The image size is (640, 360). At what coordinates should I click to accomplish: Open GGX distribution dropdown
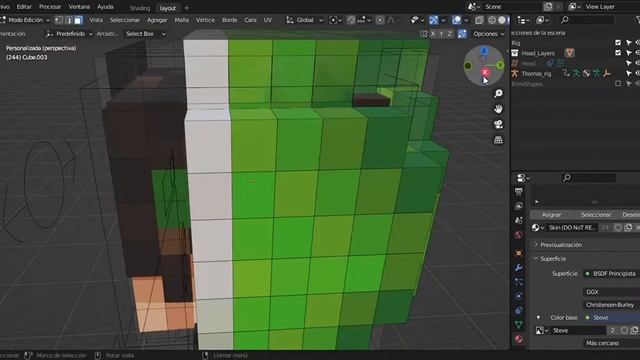click(611, 292)
